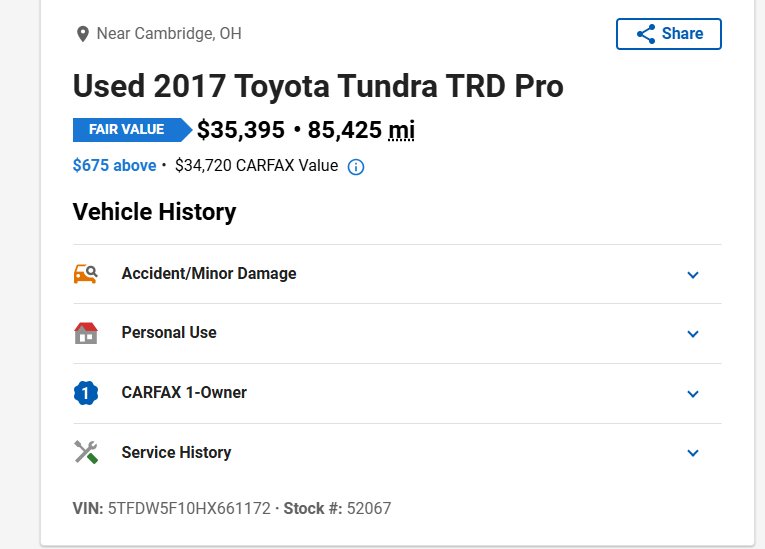
Task: Expand the CARFAX 1-Owner chevron
Action: tap(693, 394)
